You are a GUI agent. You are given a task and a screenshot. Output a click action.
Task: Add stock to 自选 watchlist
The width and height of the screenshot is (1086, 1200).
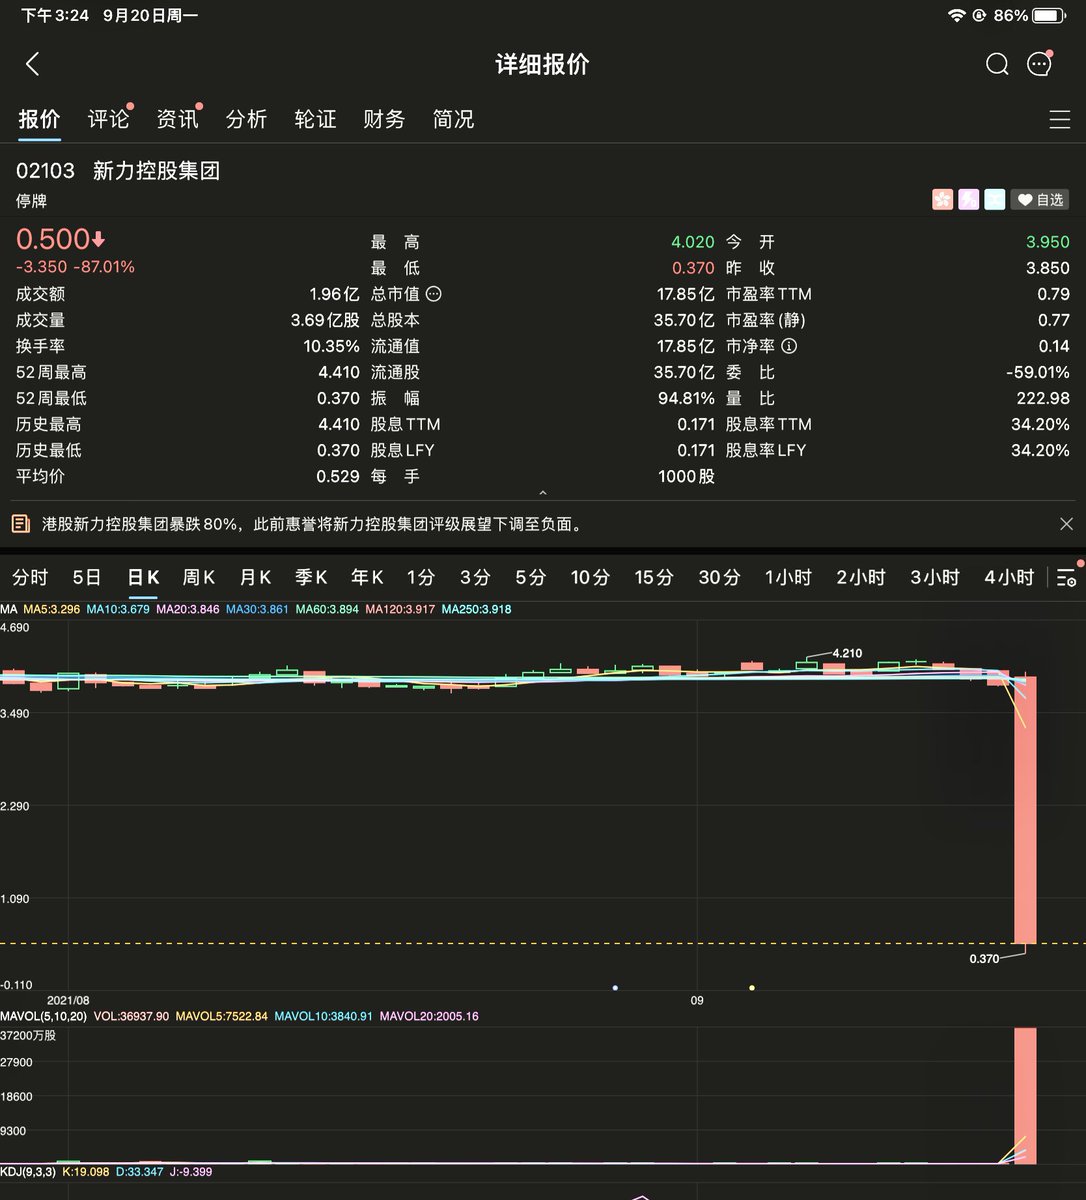pos(1040,200)
